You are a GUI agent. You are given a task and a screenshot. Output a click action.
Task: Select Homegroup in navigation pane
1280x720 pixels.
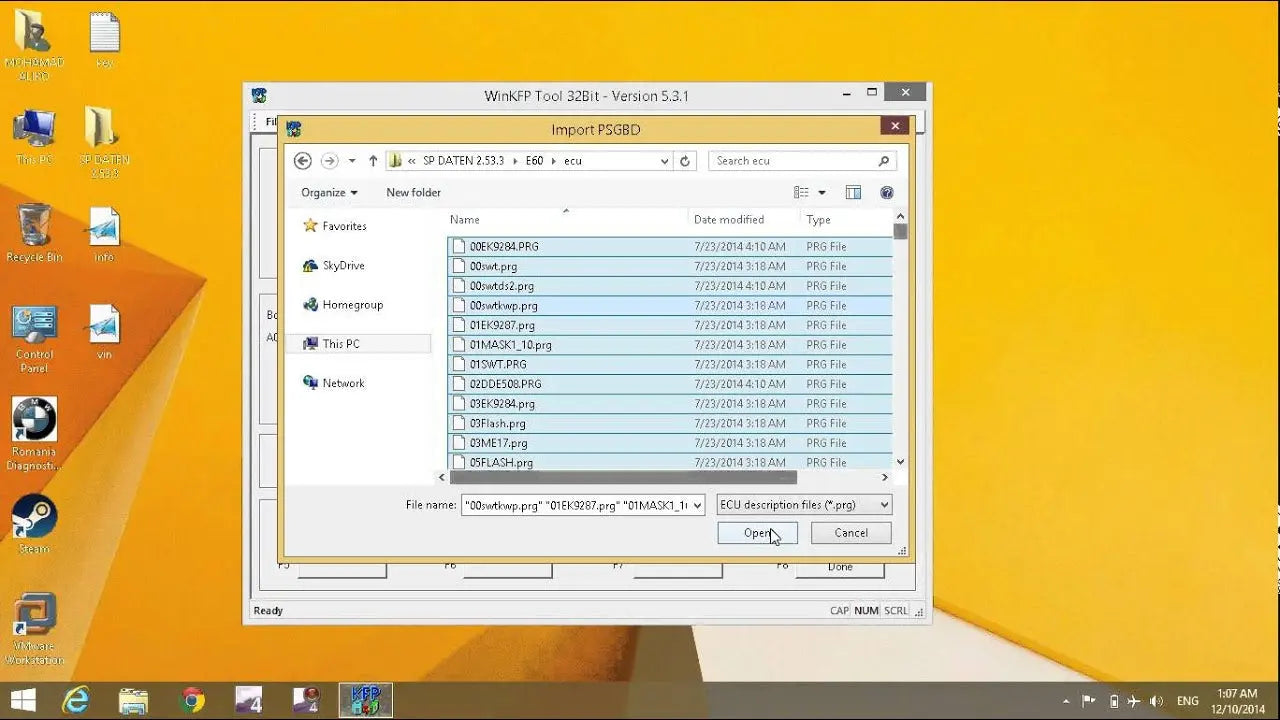pyautogui.click(x=343, y=304)
